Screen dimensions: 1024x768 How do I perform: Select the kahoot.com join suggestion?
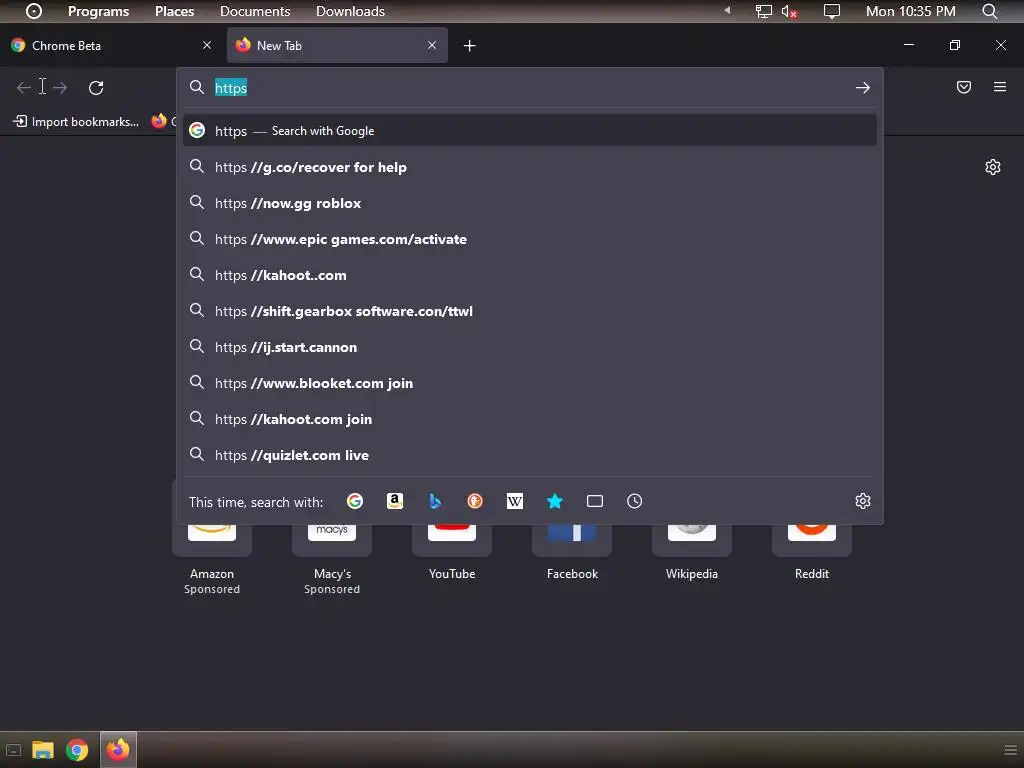coord(530,419)
